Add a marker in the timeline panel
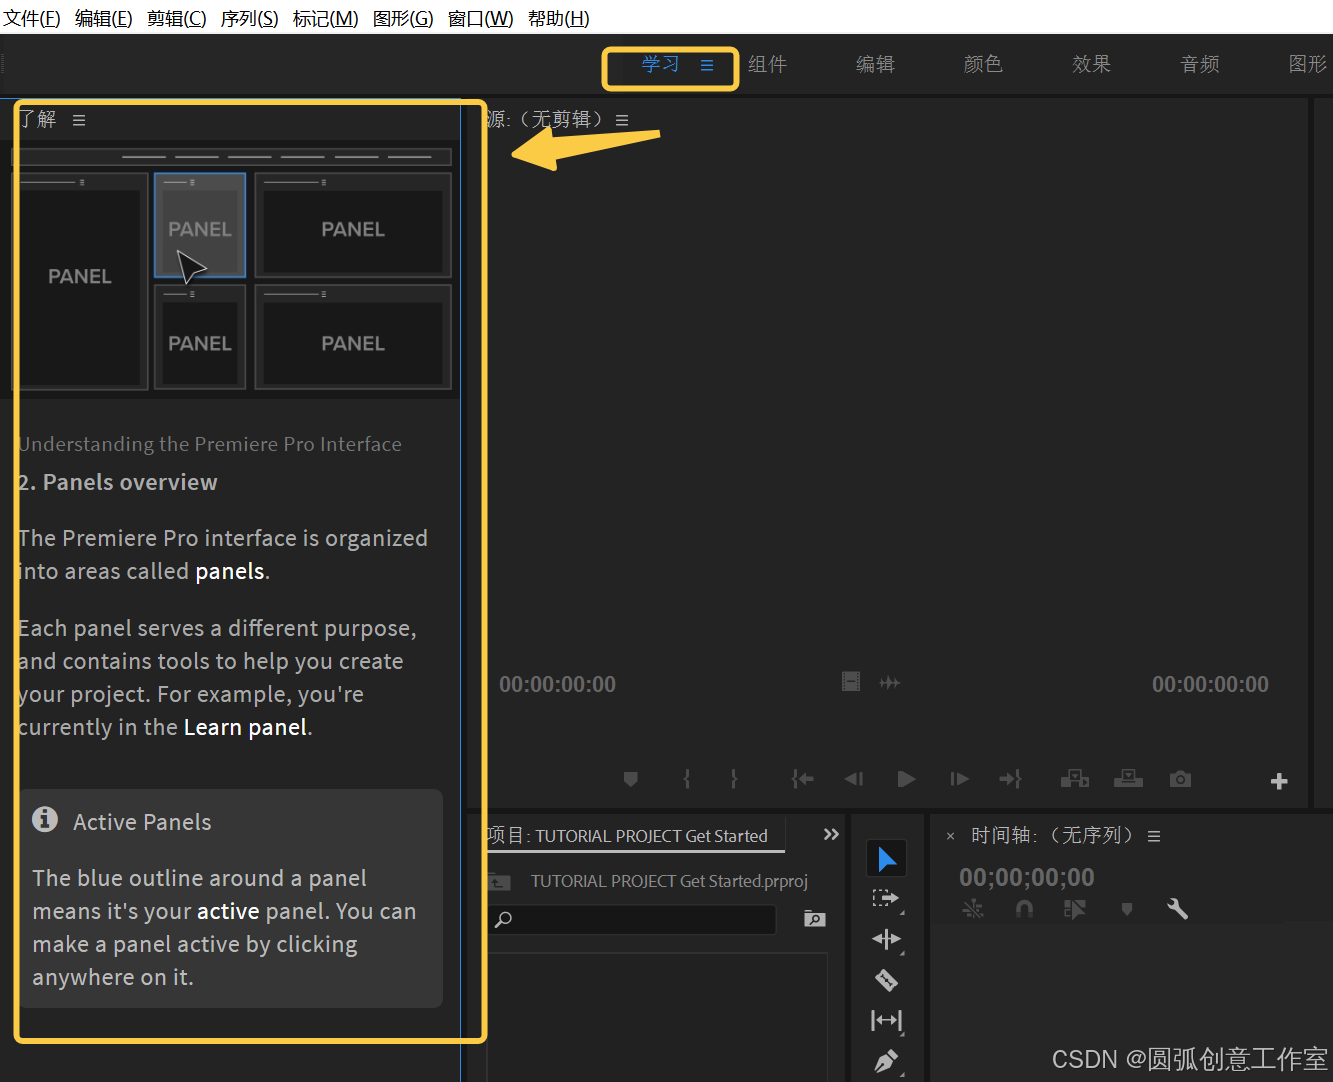This screenshot has width=1333, height=1082. [x=1127, y=909]
